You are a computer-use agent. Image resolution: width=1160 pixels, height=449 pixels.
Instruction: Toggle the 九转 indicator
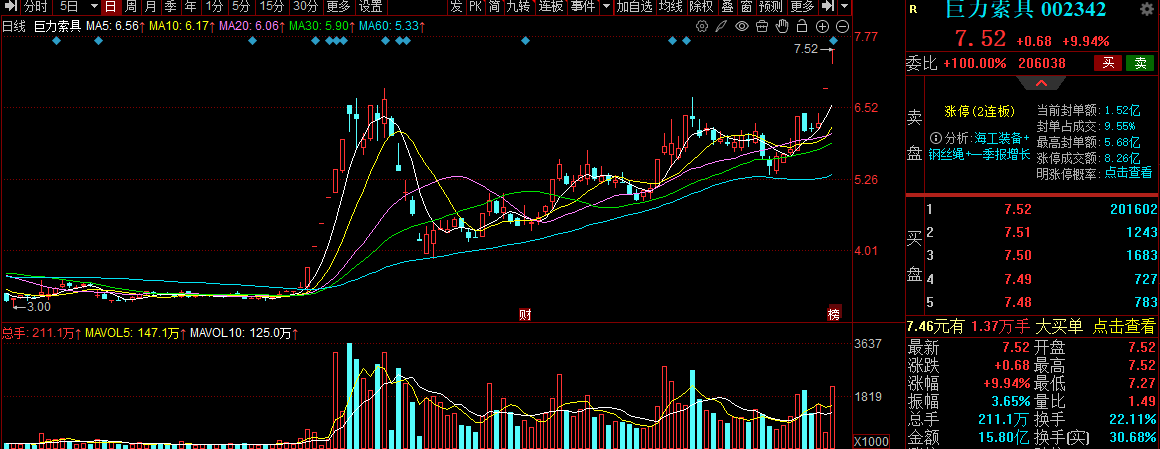click(x=519, y=7)
